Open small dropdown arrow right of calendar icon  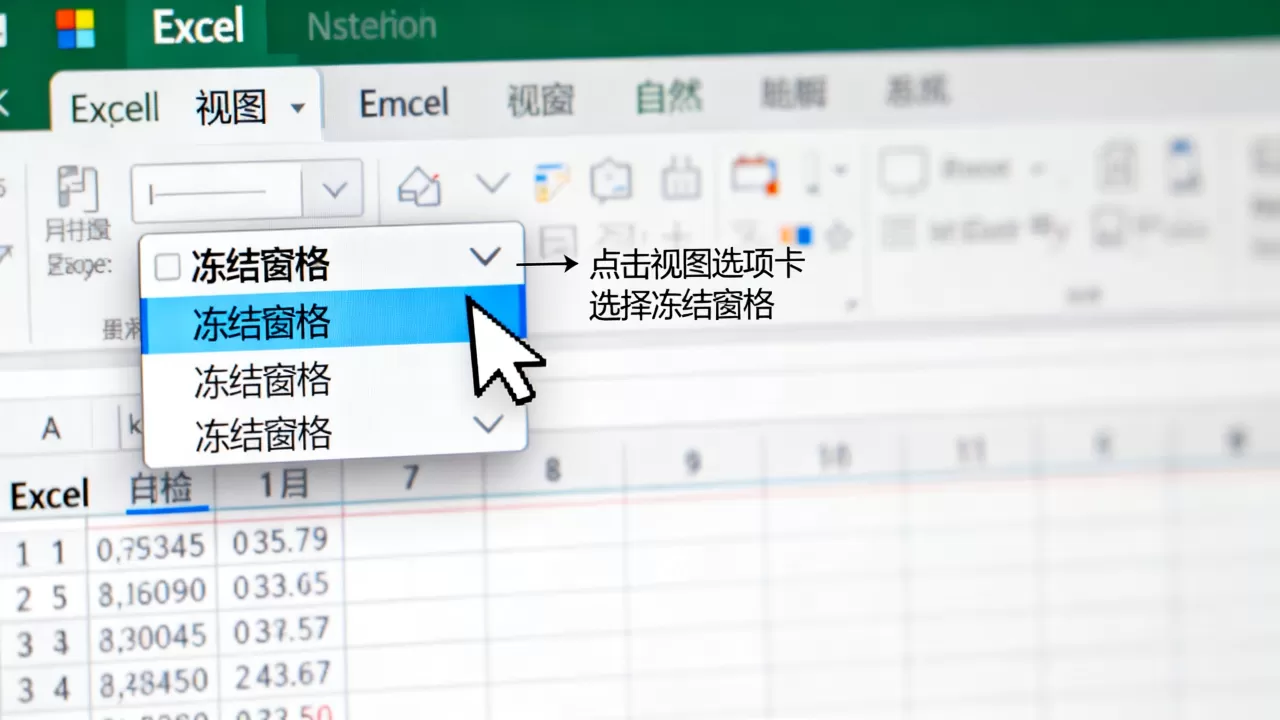pos(839,169)
